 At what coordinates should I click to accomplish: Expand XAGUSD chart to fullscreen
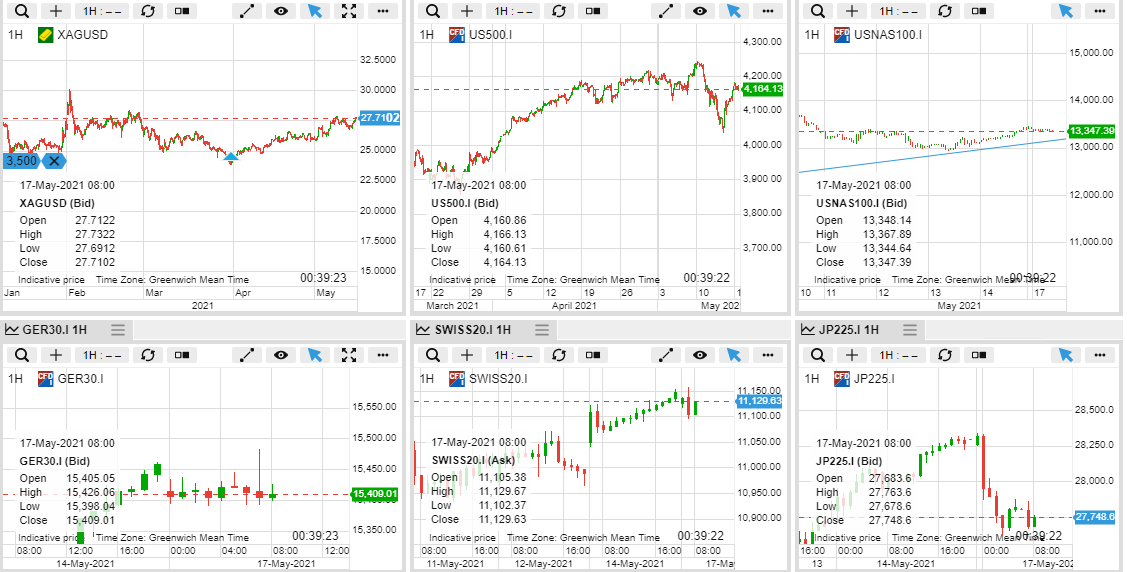click(349, 11)
